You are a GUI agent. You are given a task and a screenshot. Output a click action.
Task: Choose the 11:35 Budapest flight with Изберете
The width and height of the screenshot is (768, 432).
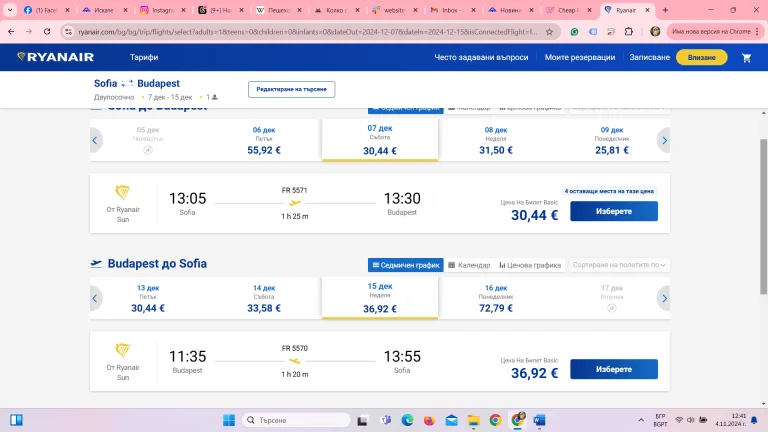(614, 369)
